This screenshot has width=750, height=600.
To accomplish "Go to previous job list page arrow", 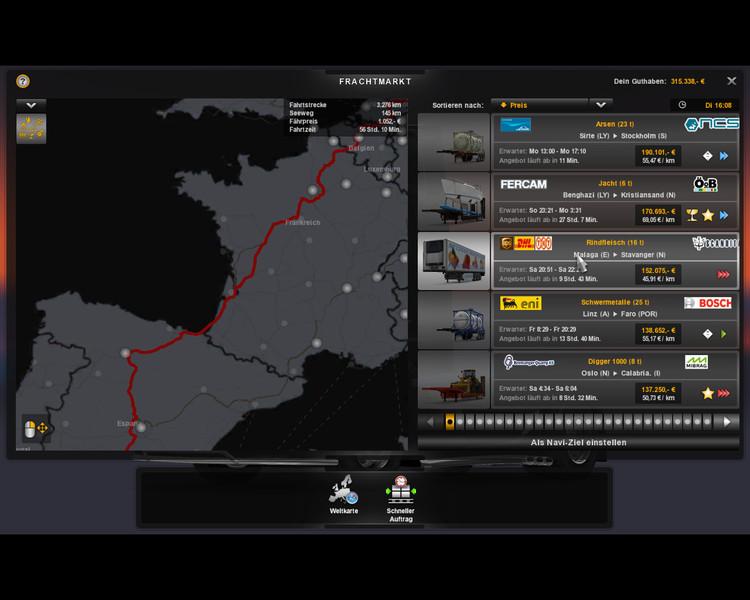I will click(x=431, y=422).
